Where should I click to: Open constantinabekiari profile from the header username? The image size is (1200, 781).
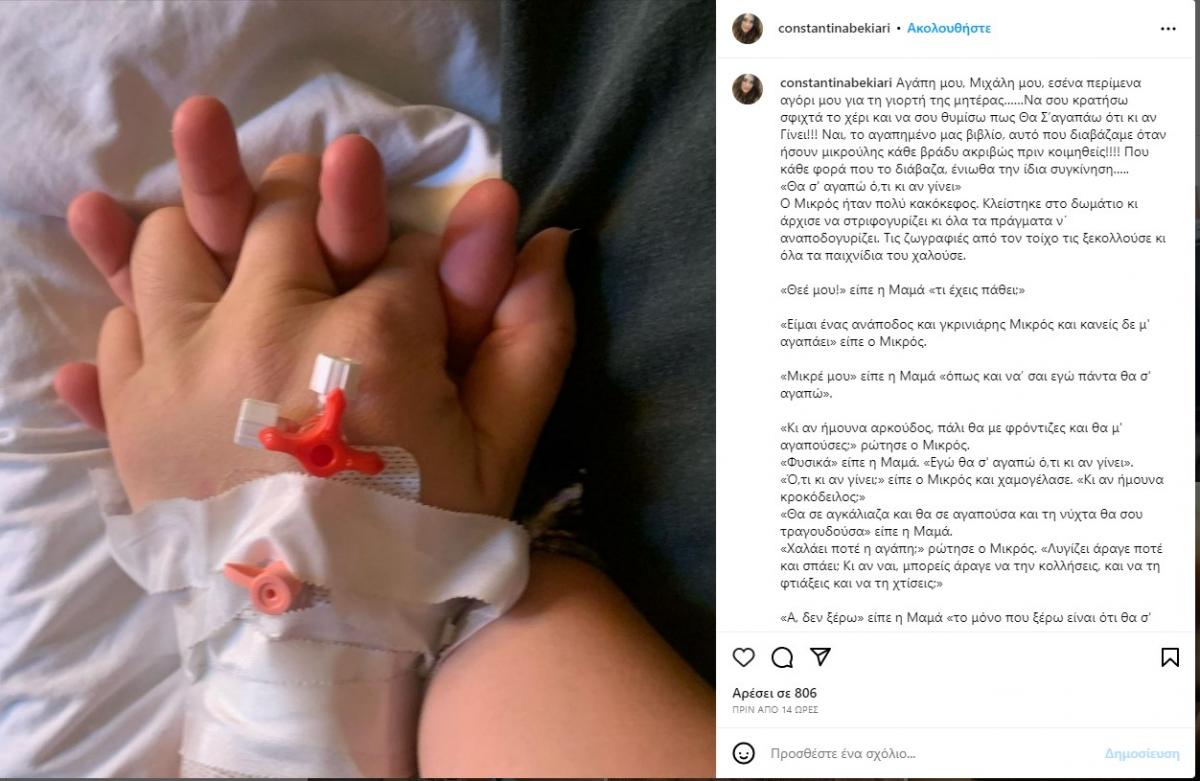coord(834,29)
